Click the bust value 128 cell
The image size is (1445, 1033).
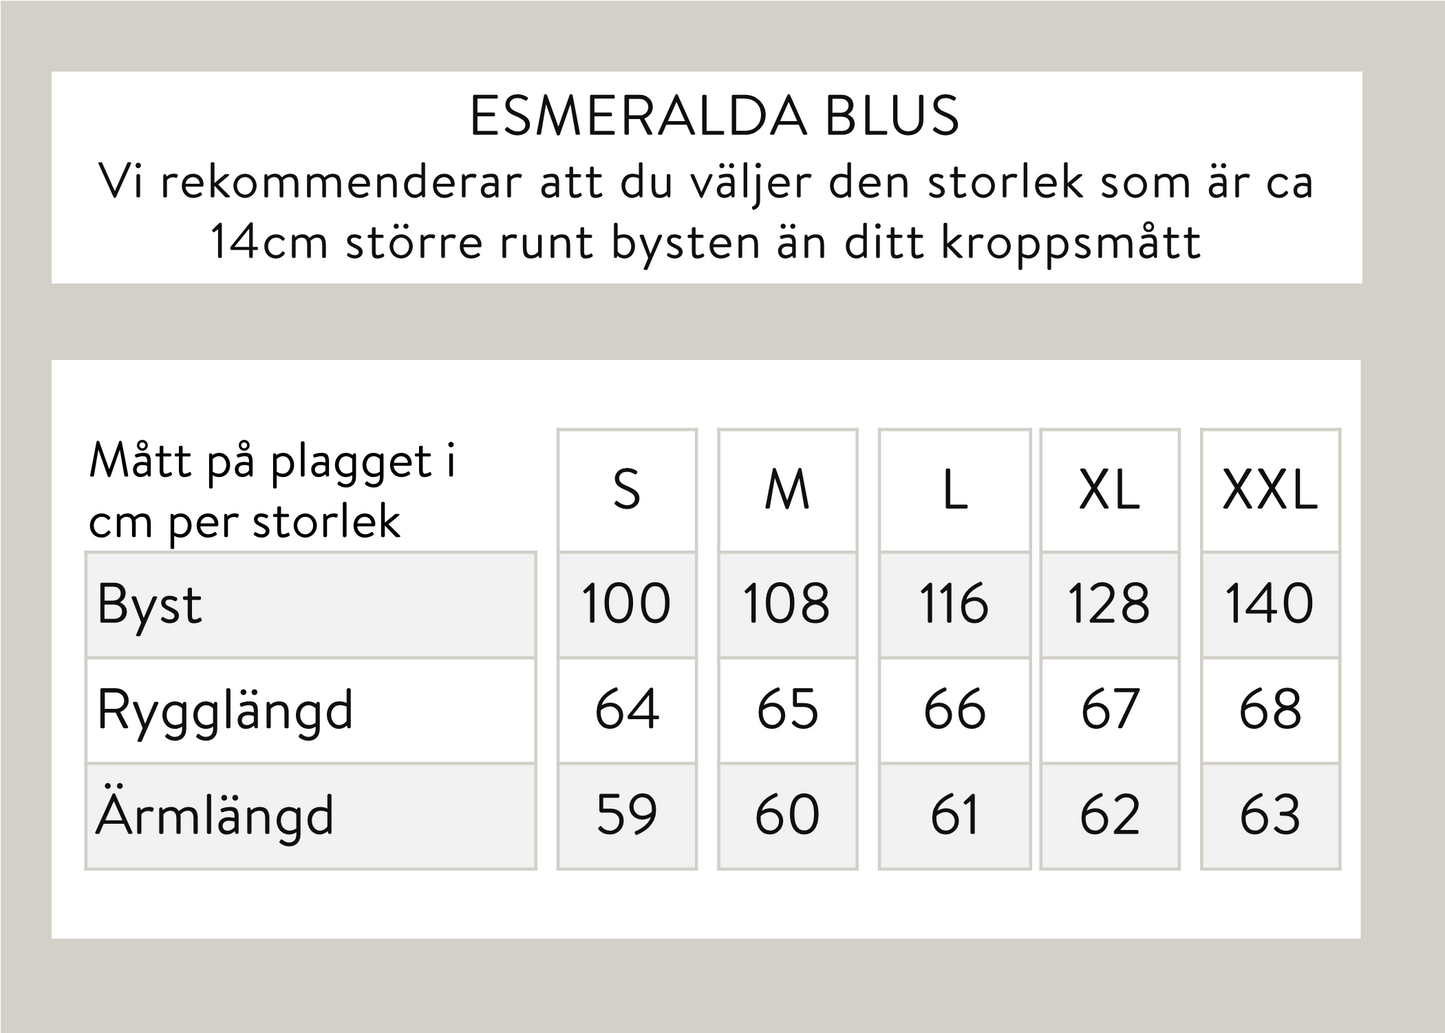point(1109,604)
